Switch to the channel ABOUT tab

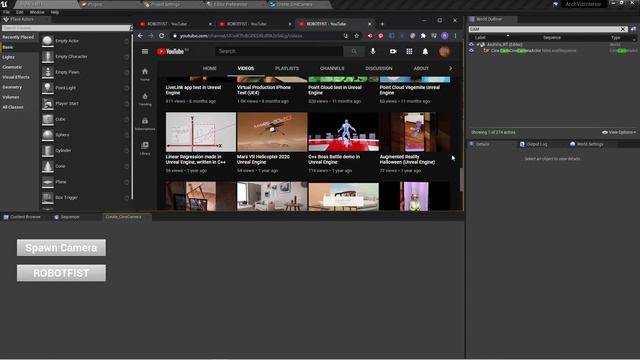421,69
